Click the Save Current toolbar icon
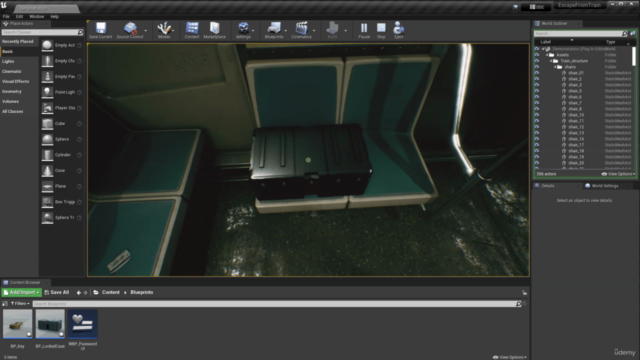Image resolution: width=640 pixels, height=360 pixels. [x=100, y=28]
